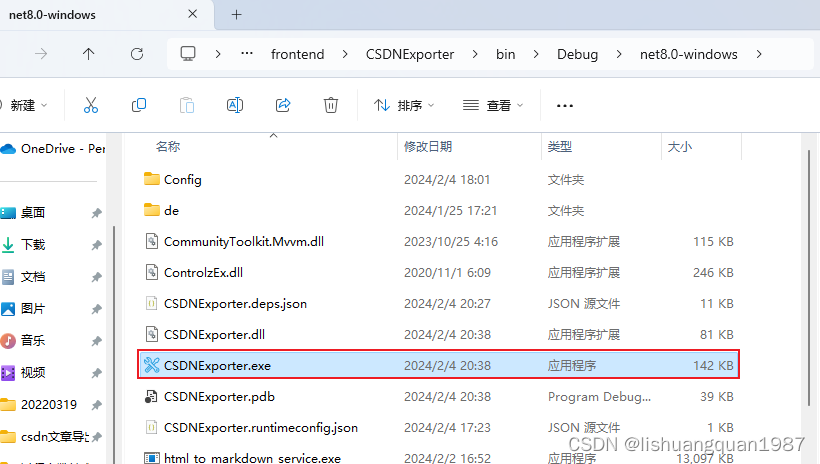Screen dimensions: 820x464
Task: Sort by the 大小 size column header
Action: point(679,146)
